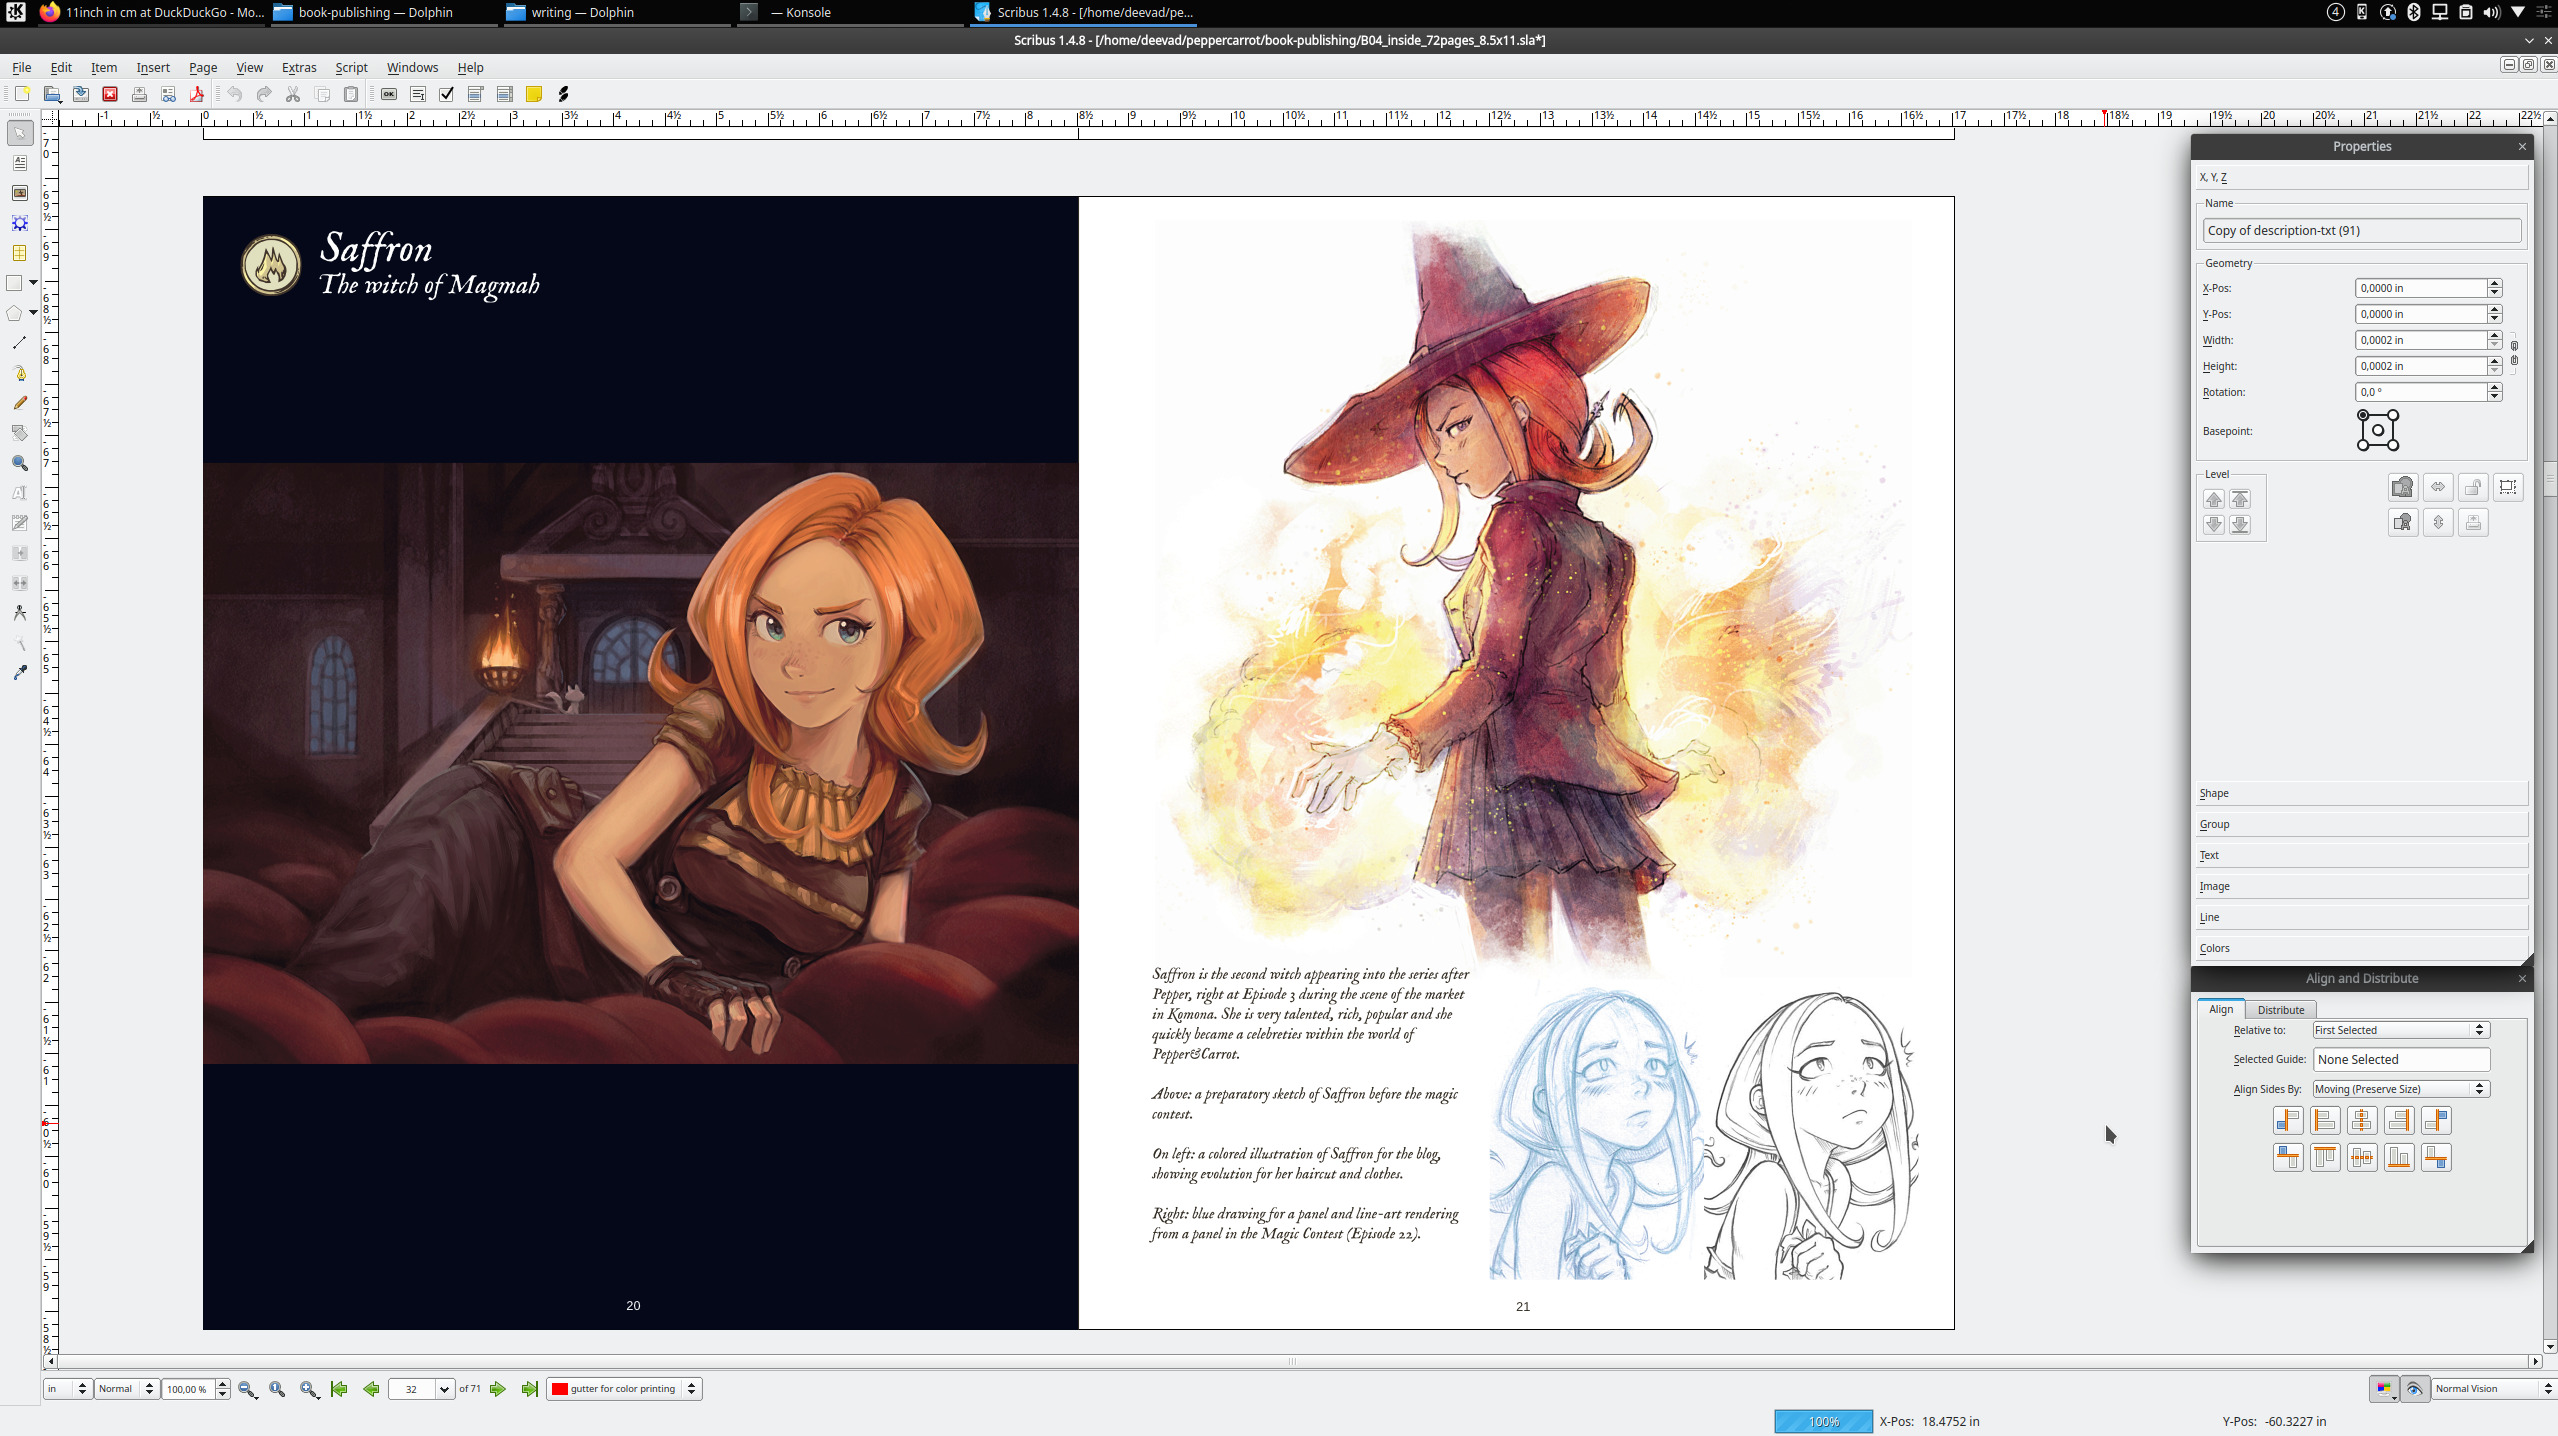The height and width of the screenshot is (1436, 2558).
Task: Go to next page green arrow
Action: (498, 1389)
